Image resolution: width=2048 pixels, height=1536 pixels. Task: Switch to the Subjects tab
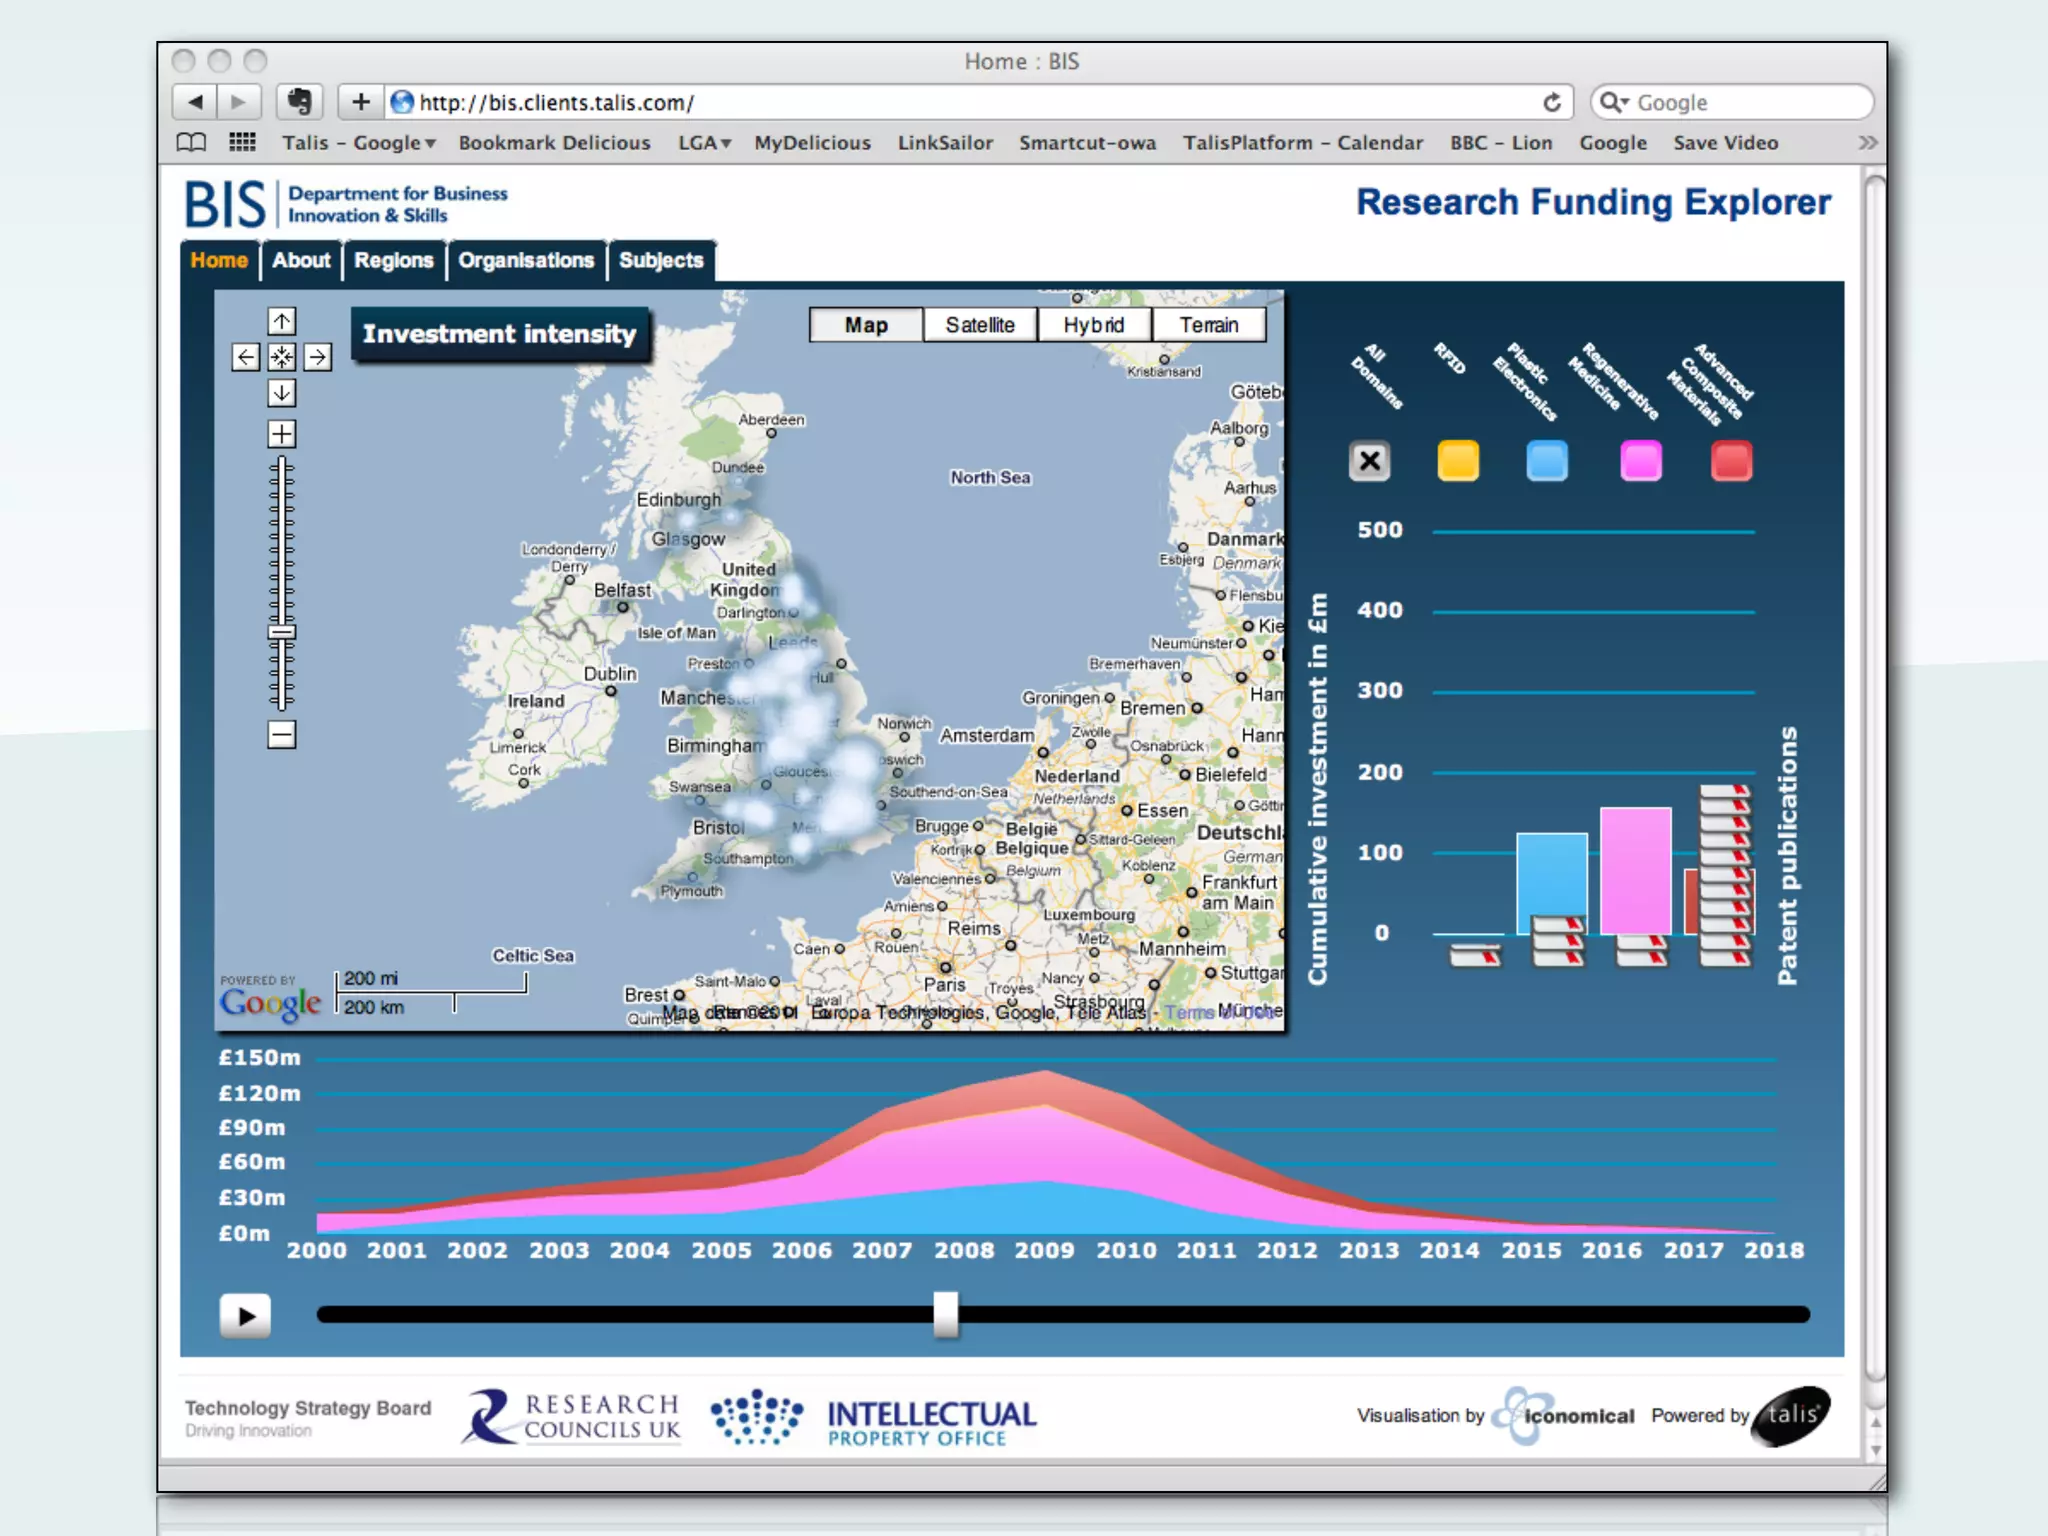(x=661, y=261)
